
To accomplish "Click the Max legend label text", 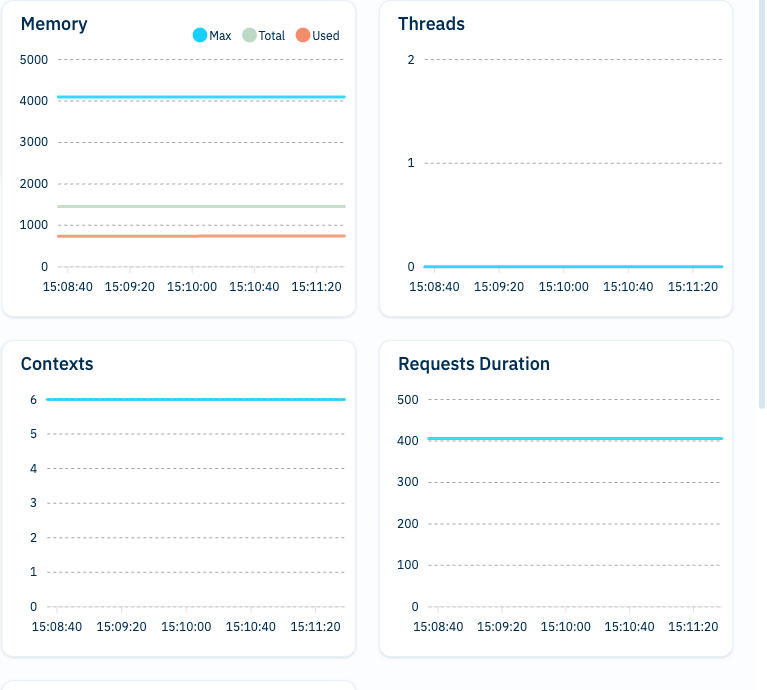I will point(220,36).
